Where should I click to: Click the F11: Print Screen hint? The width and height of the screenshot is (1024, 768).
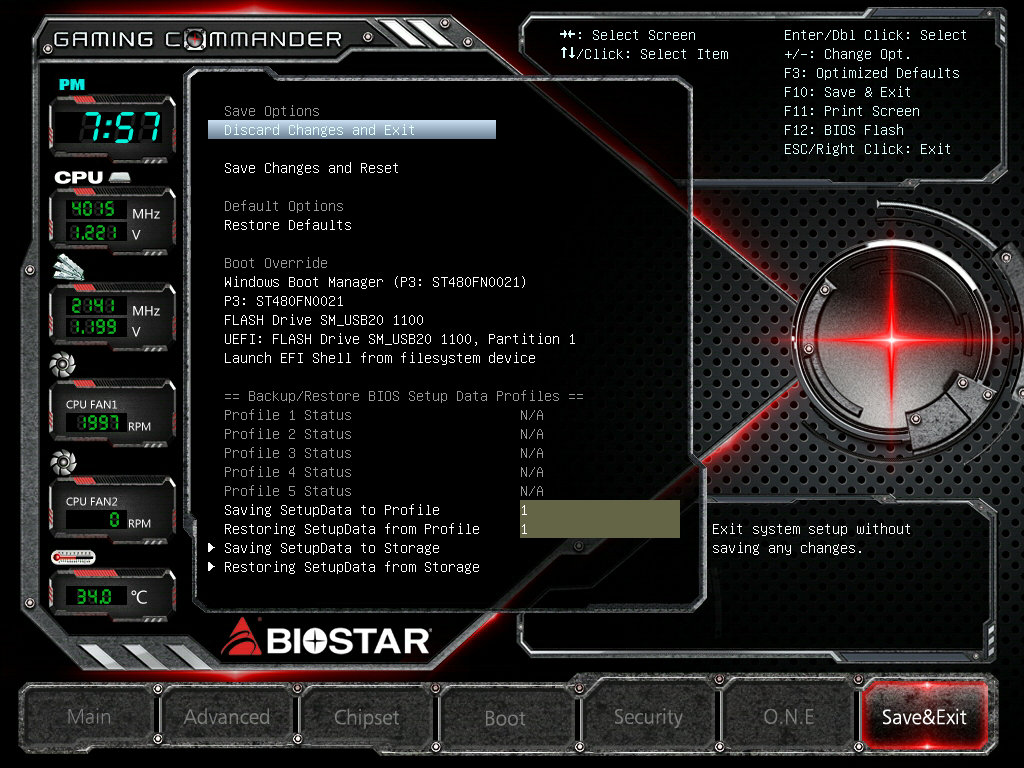[x=852, y=111]
